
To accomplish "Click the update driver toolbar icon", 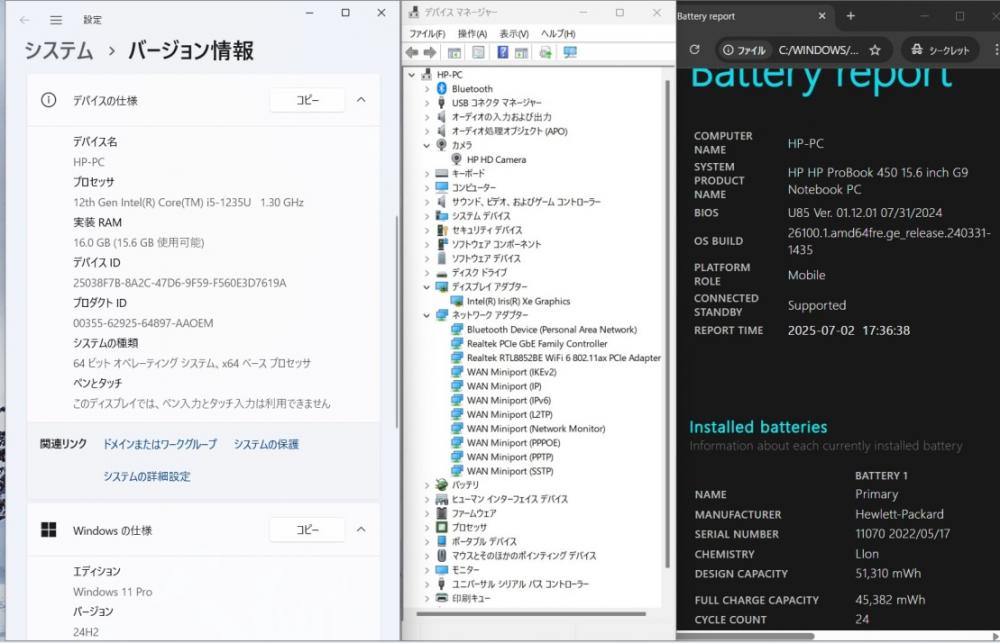I will pos(545,52).
